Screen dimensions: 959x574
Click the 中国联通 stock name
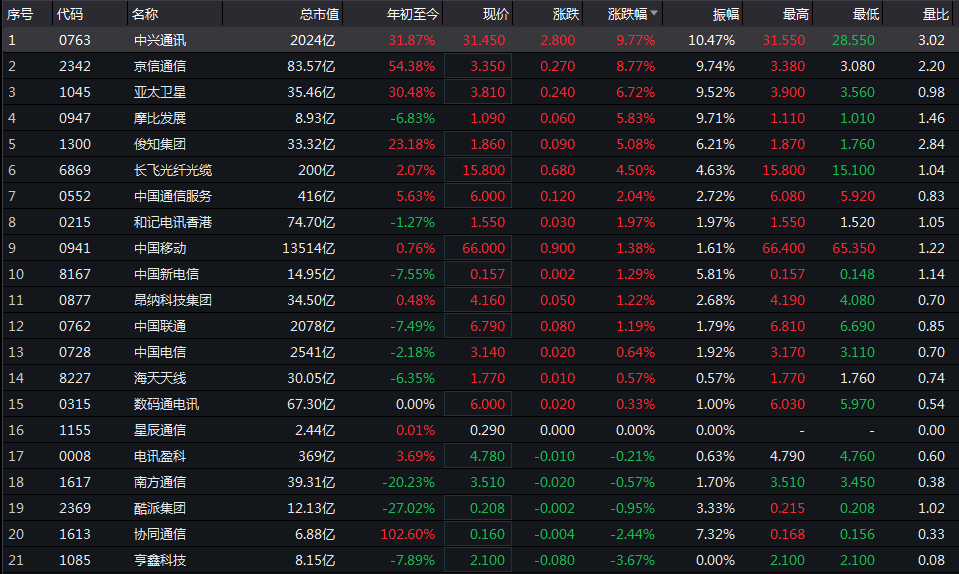pyautogui.click(x=160, y=326)
